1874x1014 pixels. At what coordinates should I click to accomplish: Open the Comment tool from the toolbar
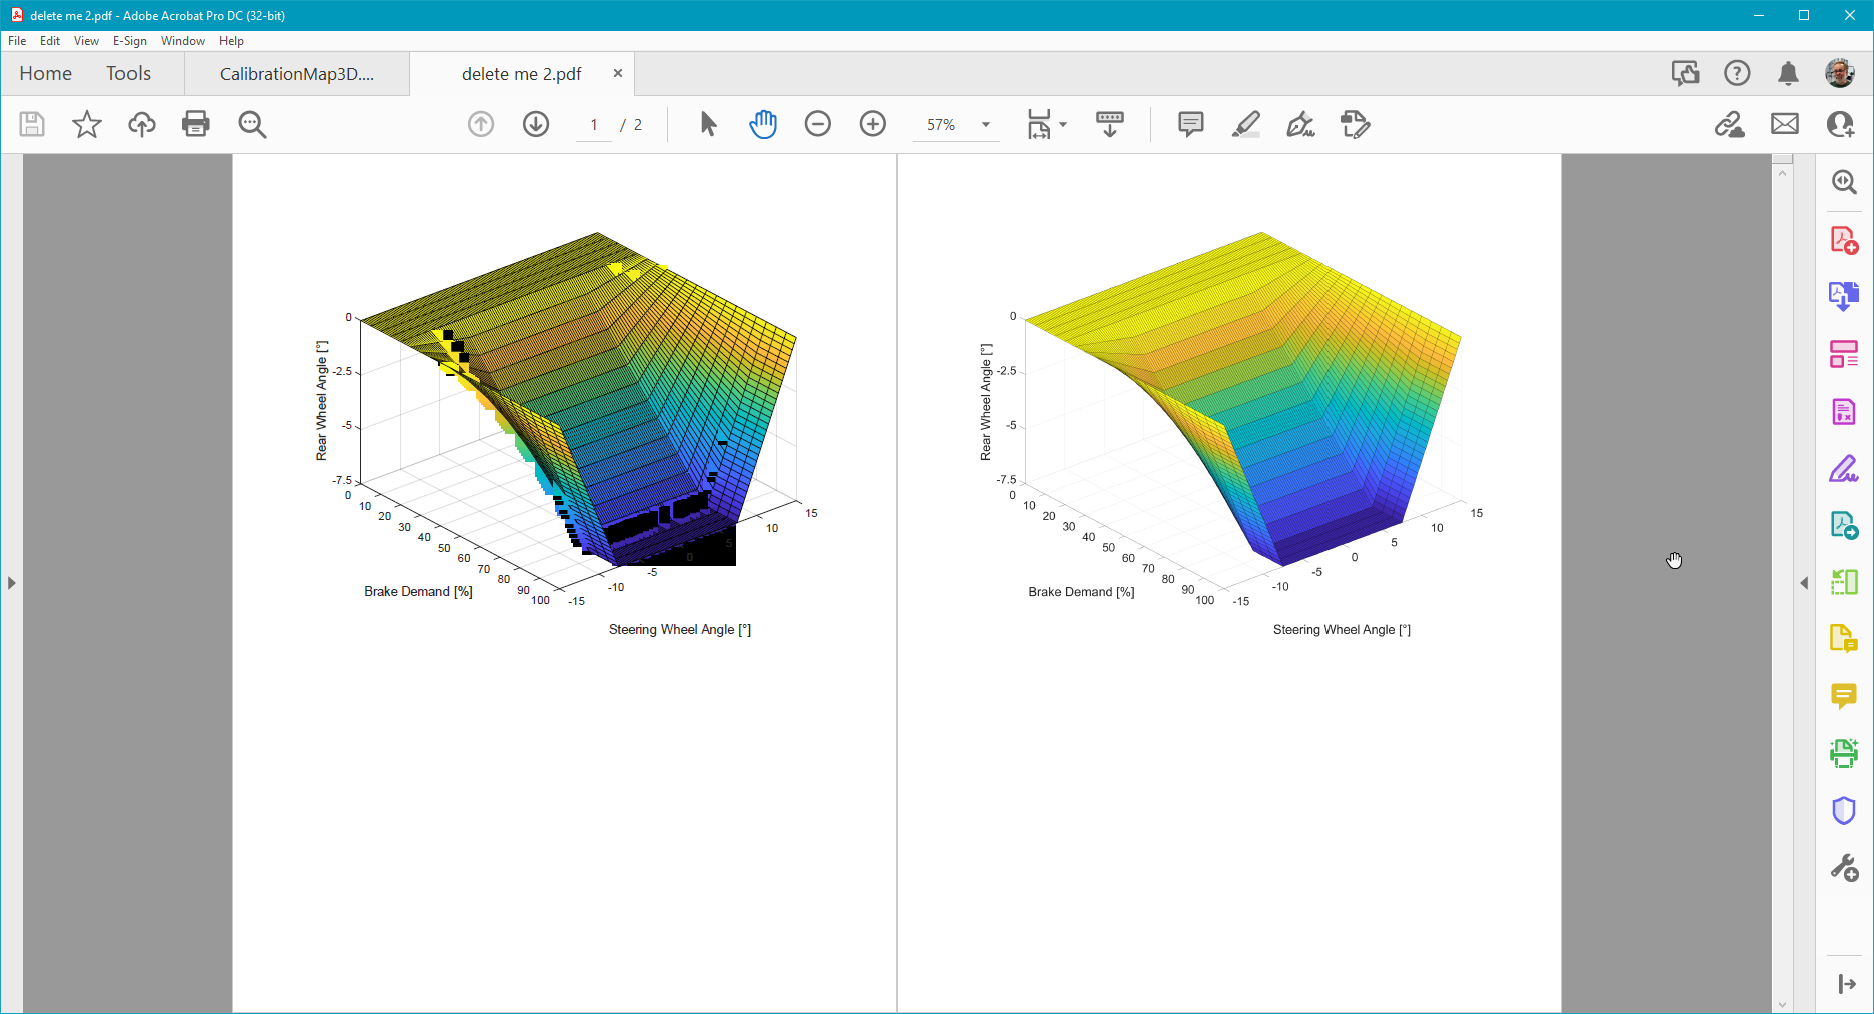tap(1190, 124)
